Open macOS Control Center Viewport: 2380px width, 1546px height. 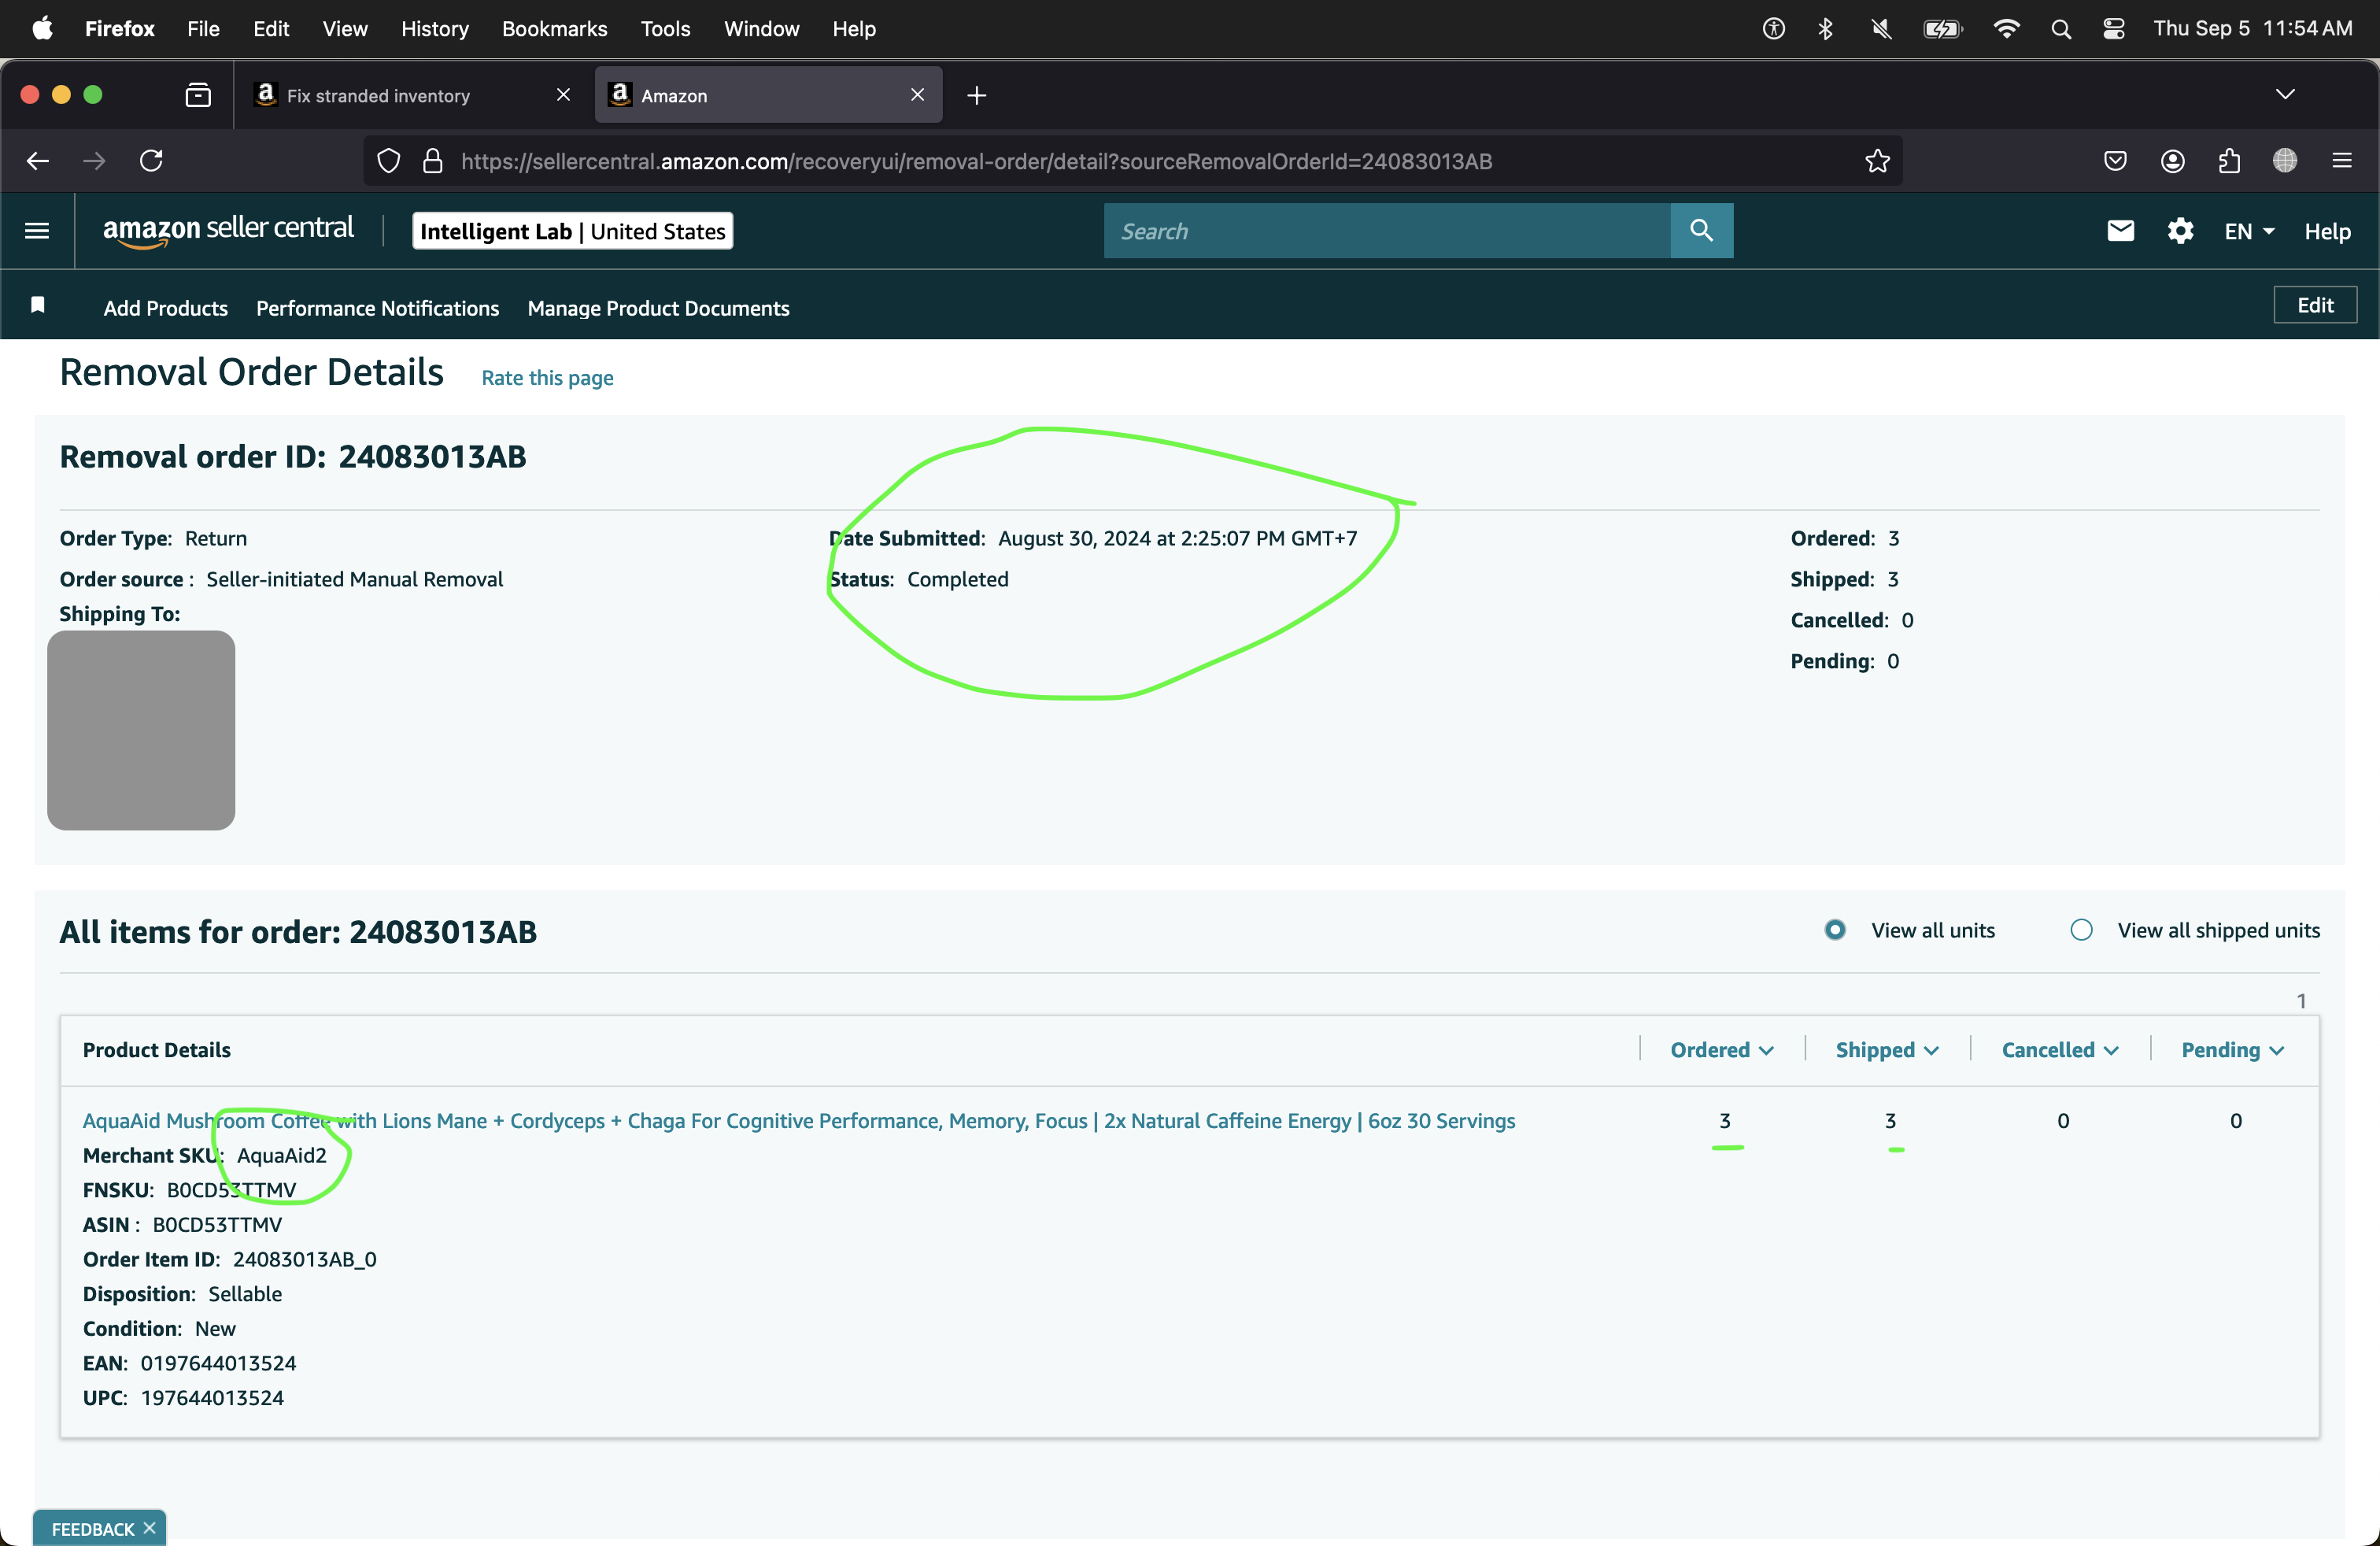(2114, 29)
